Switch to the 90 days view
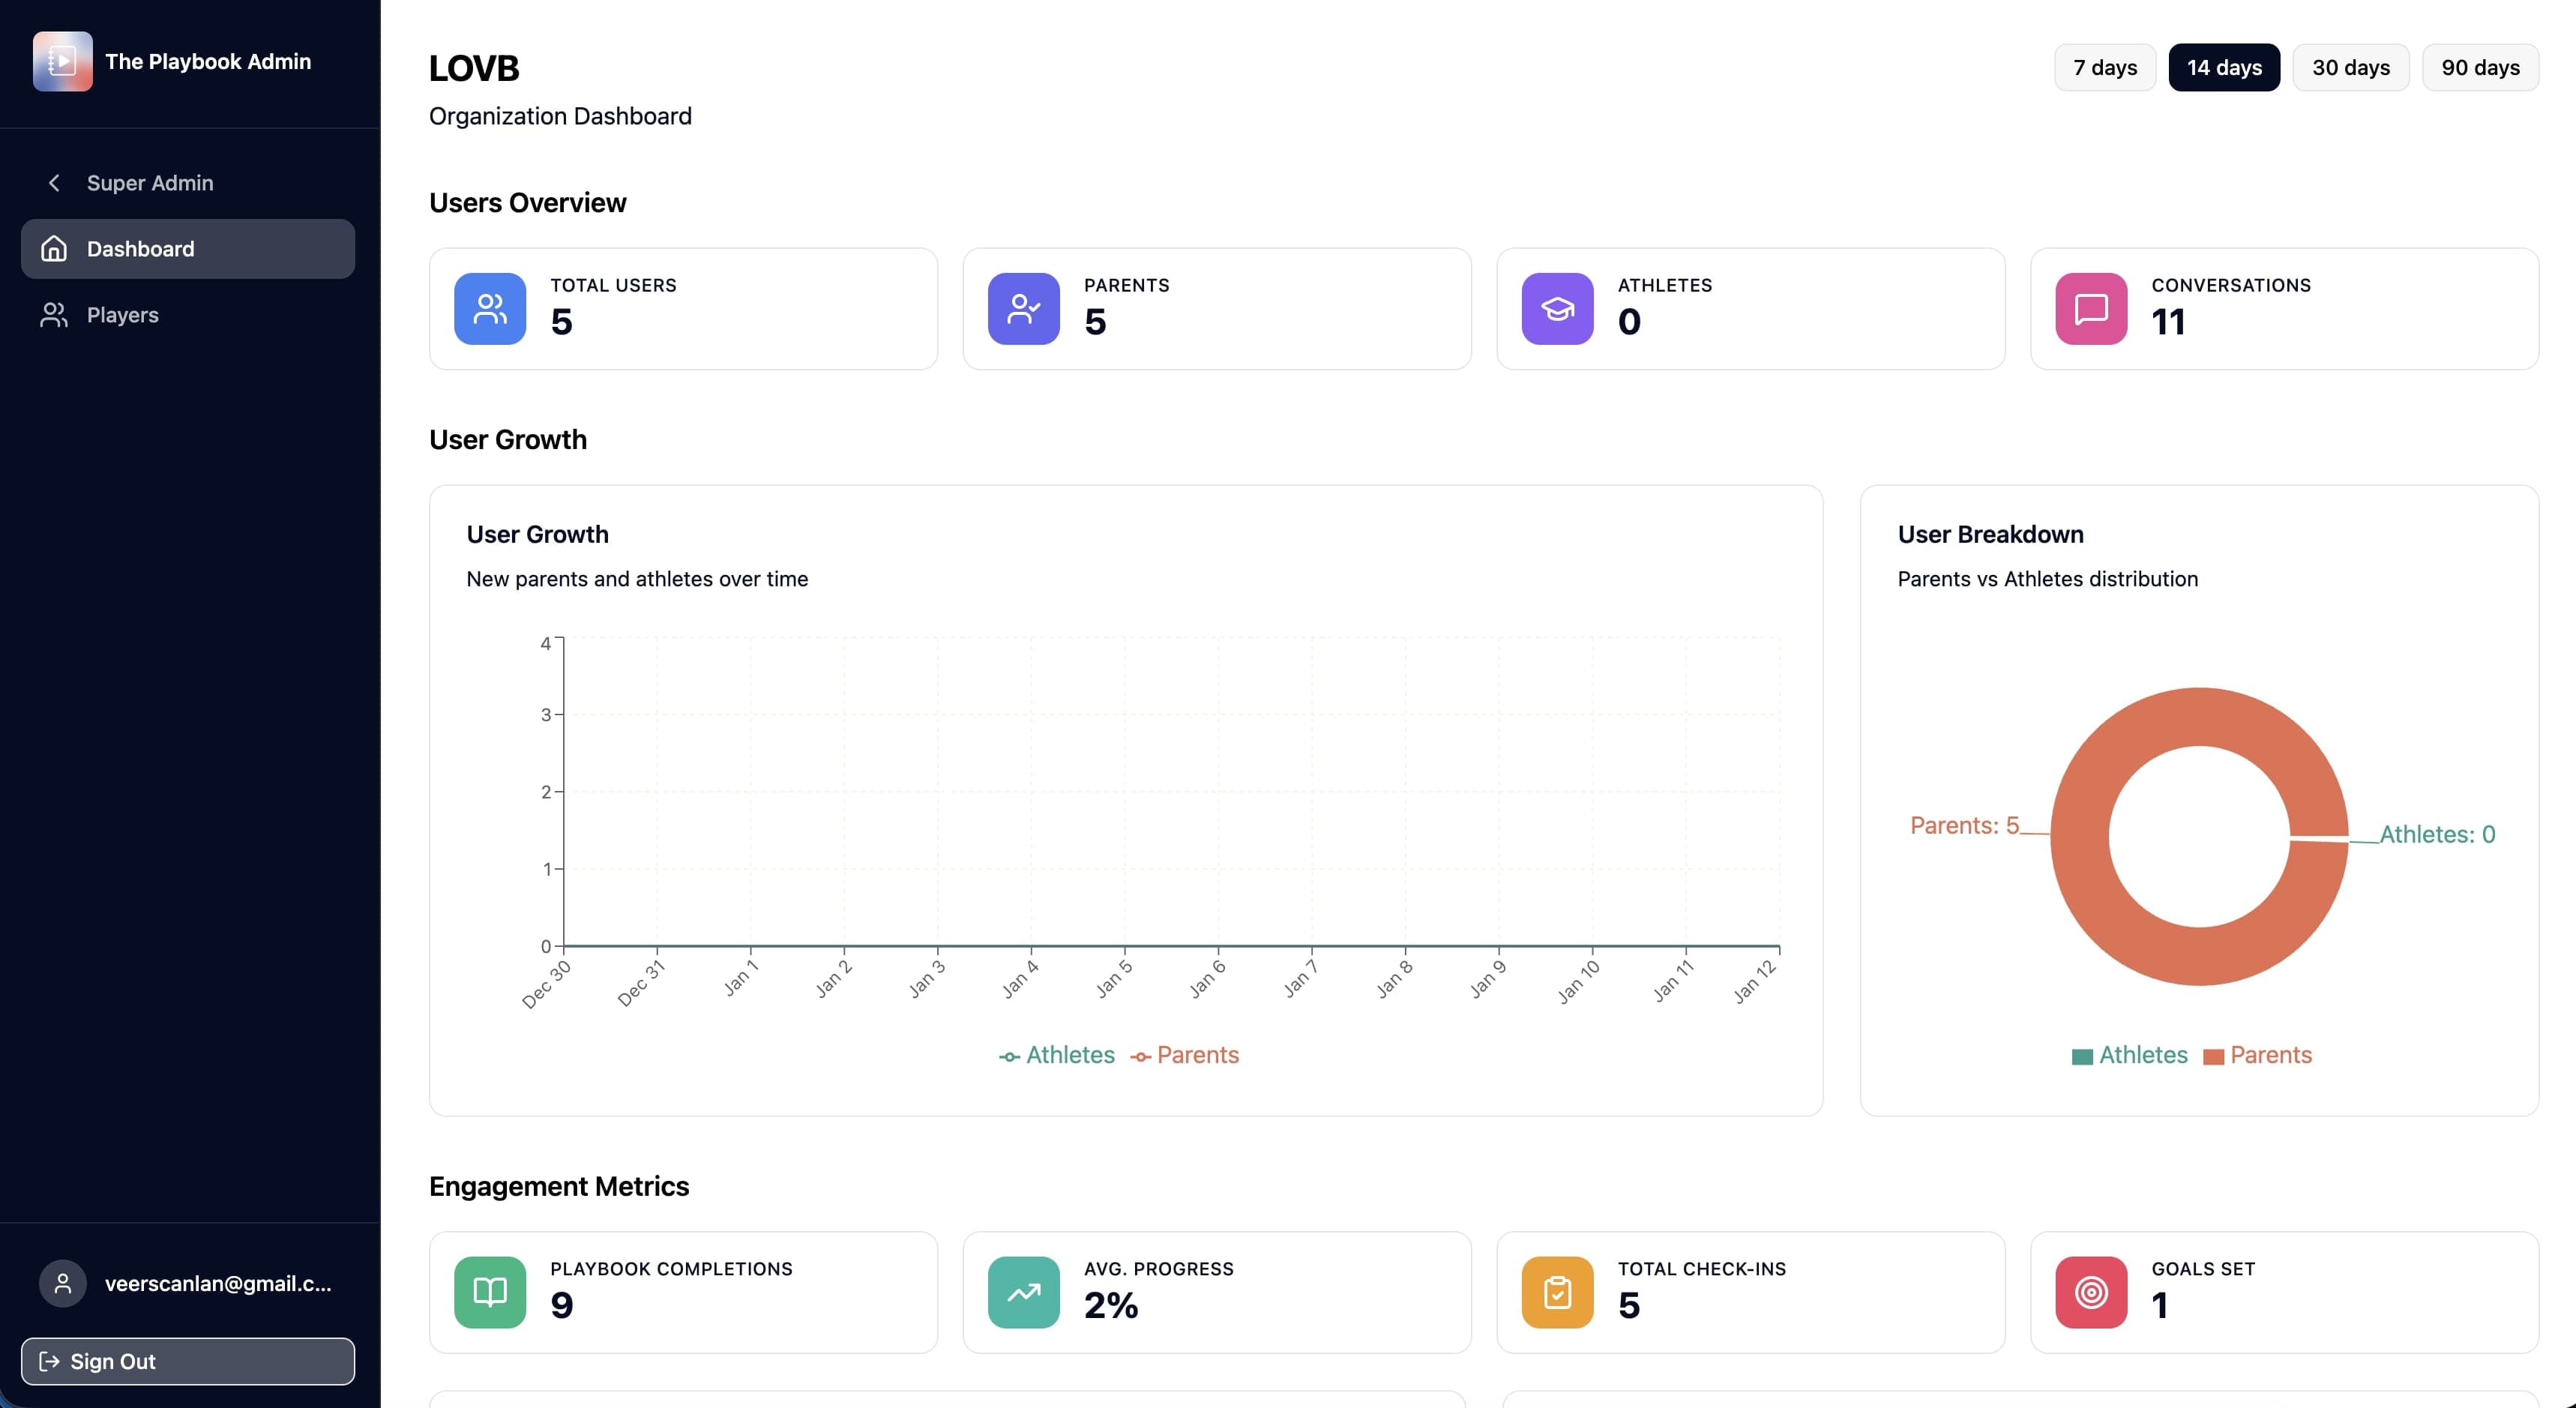This screenshot has width=2576, height=1408. (2481, 67)
